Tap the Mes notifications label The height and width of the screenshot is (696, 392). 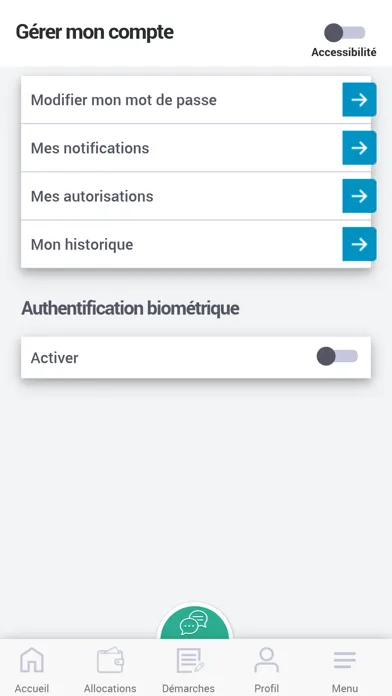point(90,148)
